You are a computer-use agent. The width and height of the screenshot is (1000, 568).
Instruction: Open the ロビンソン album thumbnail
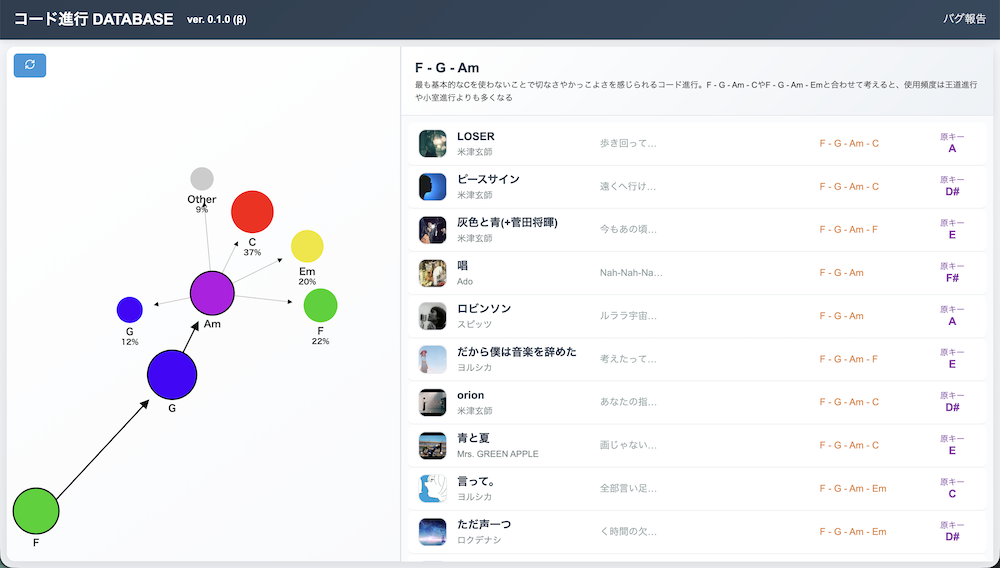(432, 316)
